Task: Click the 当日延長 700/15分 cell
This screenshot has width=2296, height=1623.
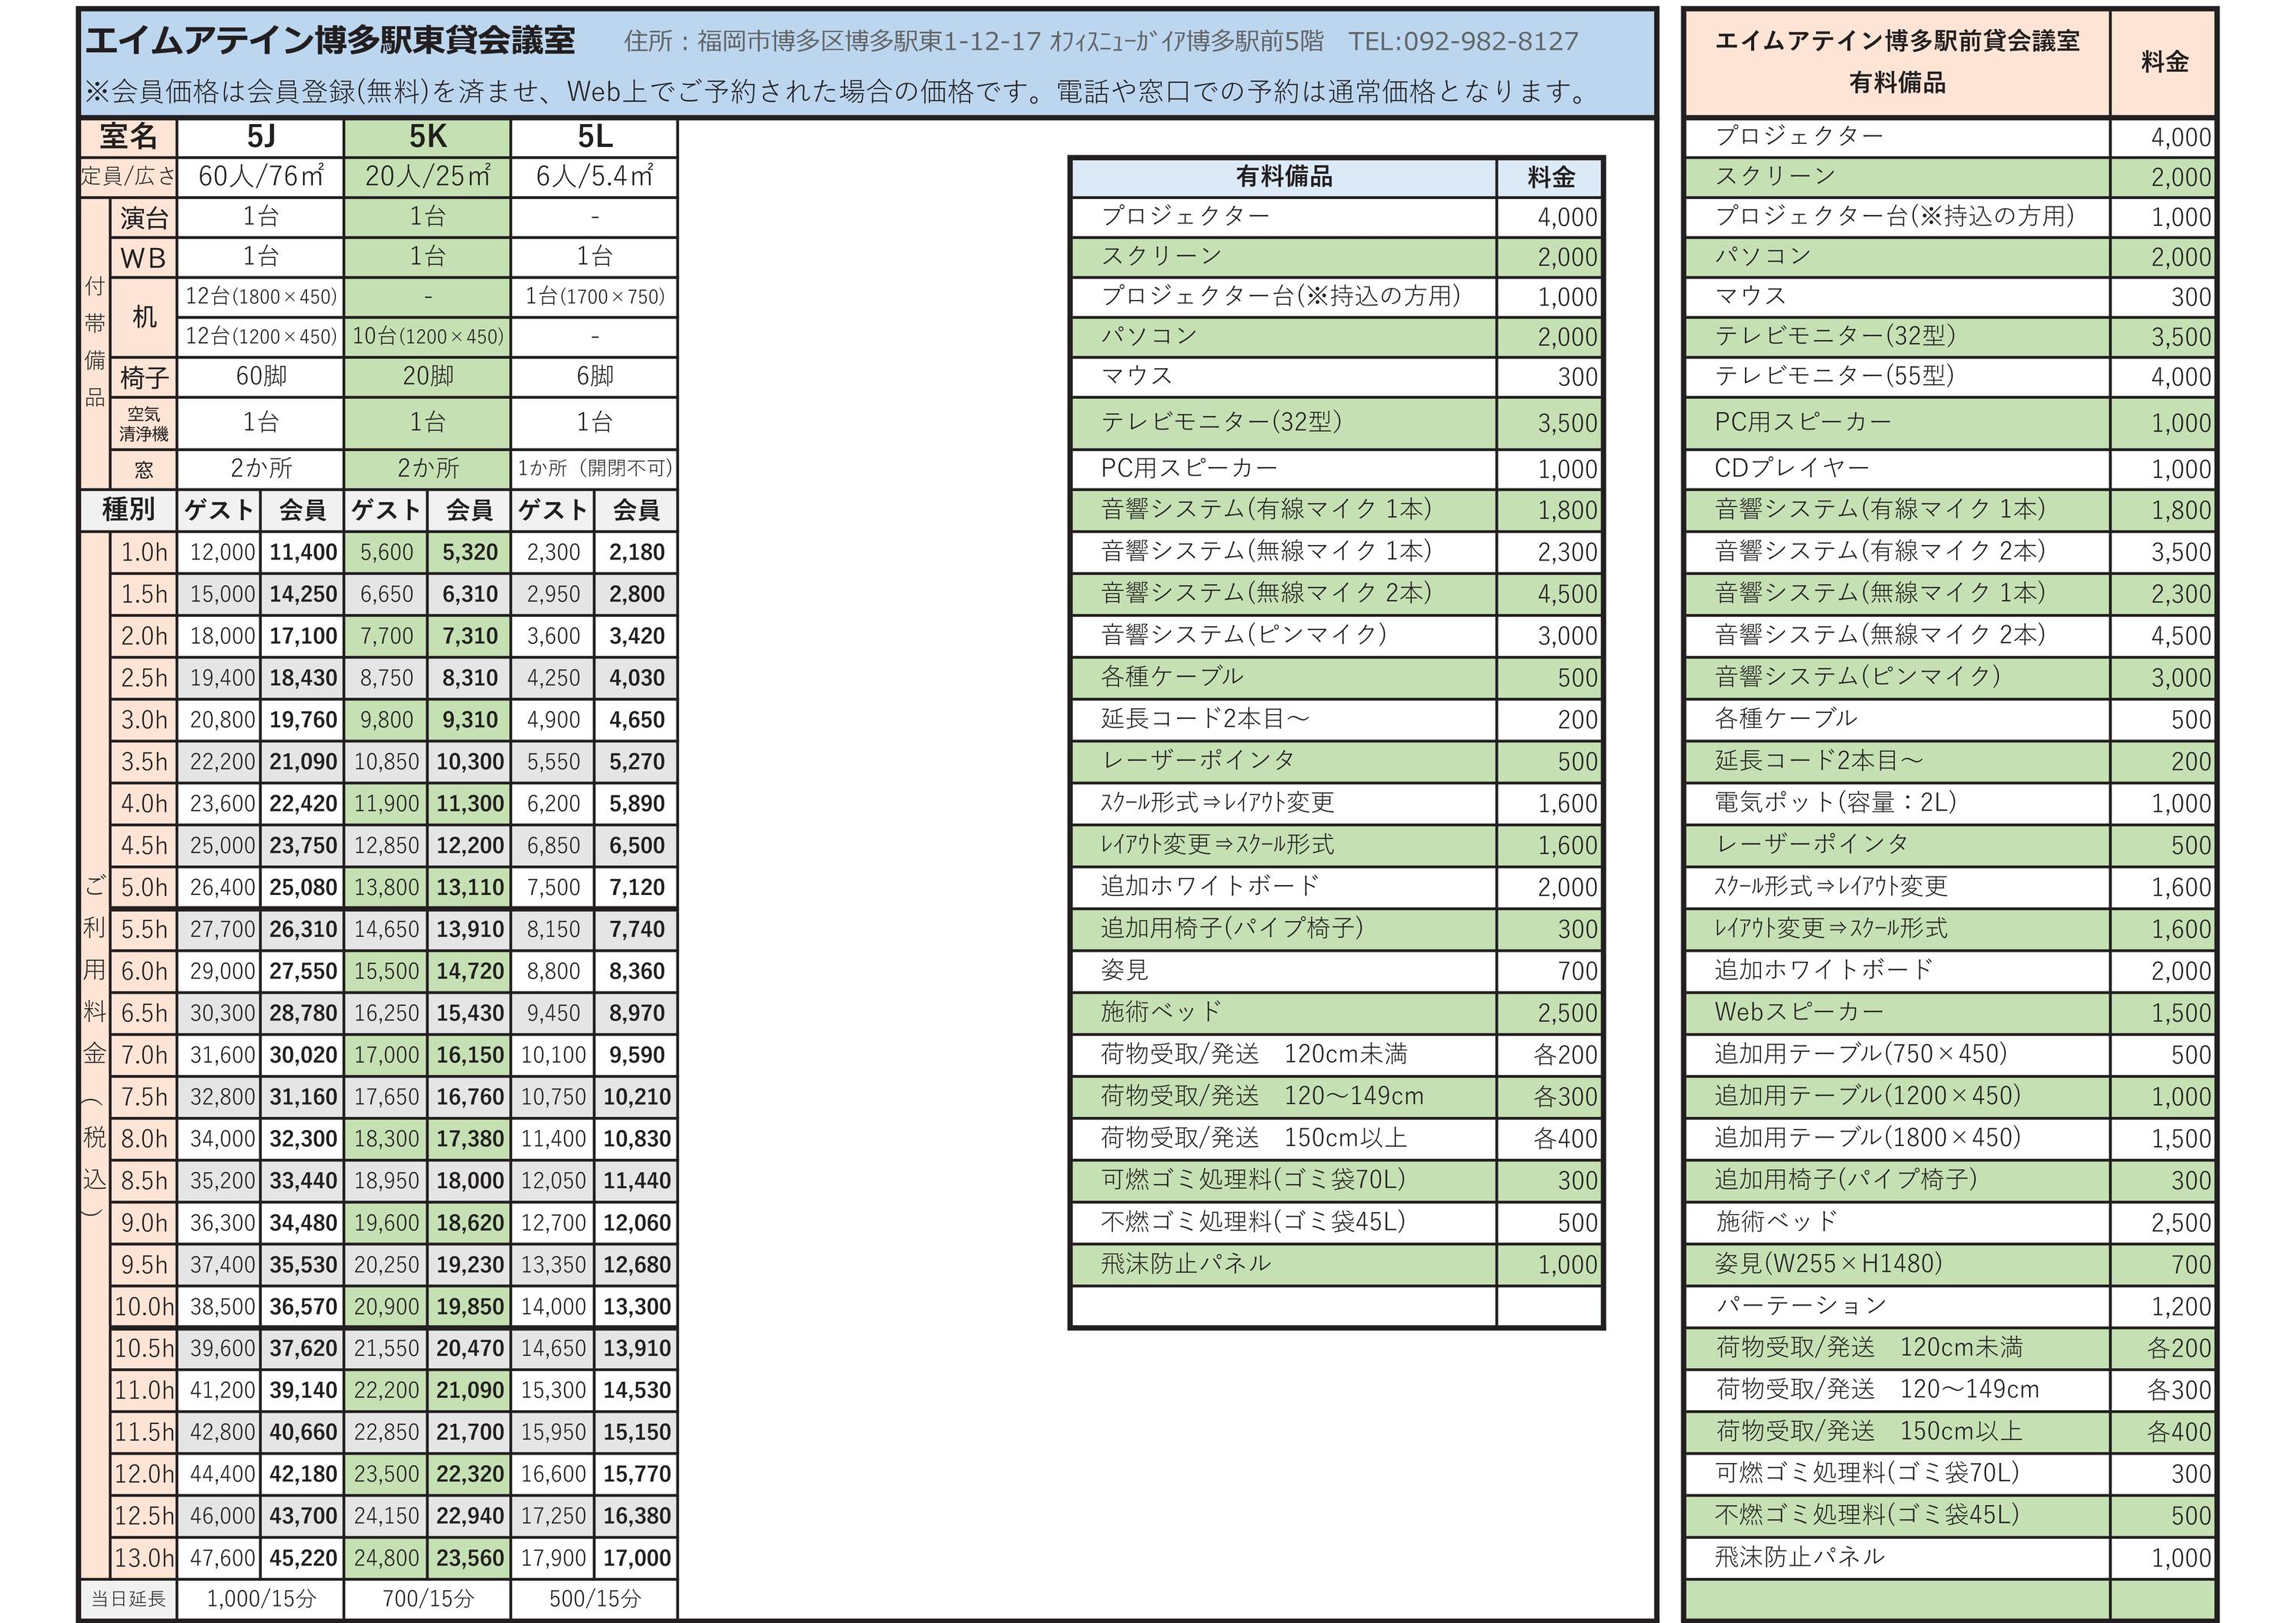Action: (x=427, y=1598)
